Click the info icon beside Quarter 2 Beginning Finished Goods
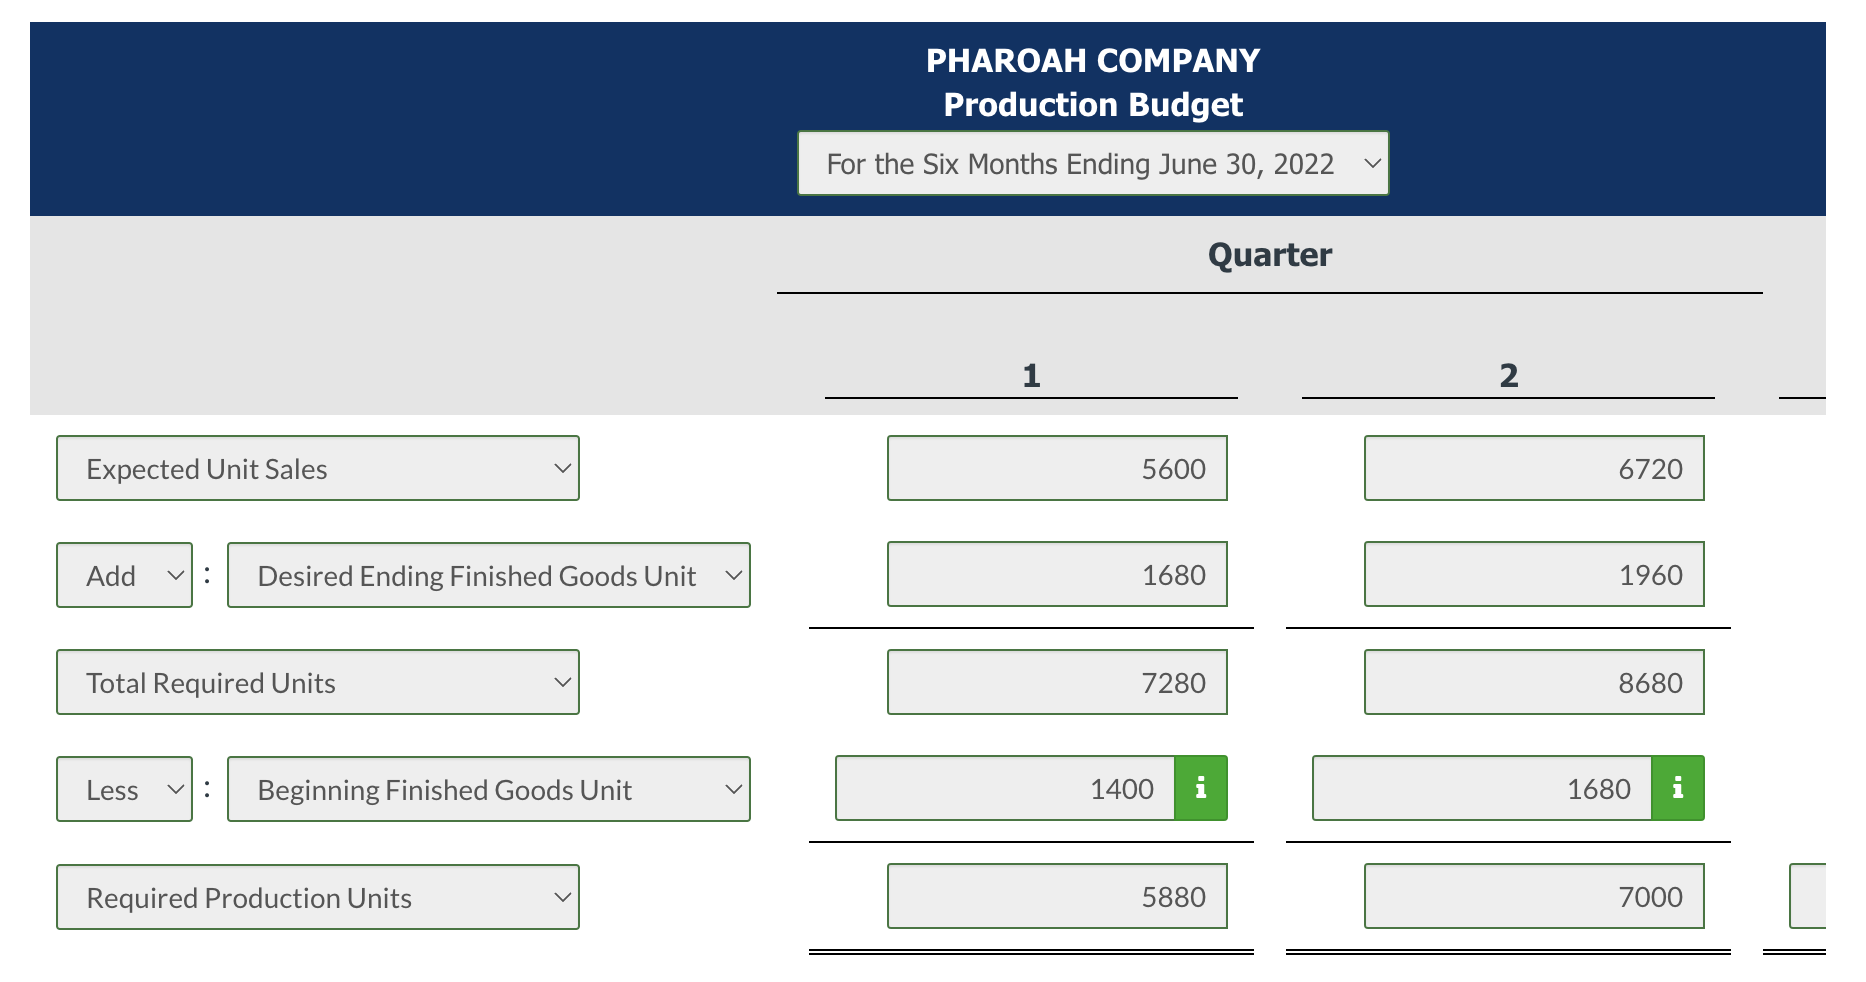 point(1676,788)
